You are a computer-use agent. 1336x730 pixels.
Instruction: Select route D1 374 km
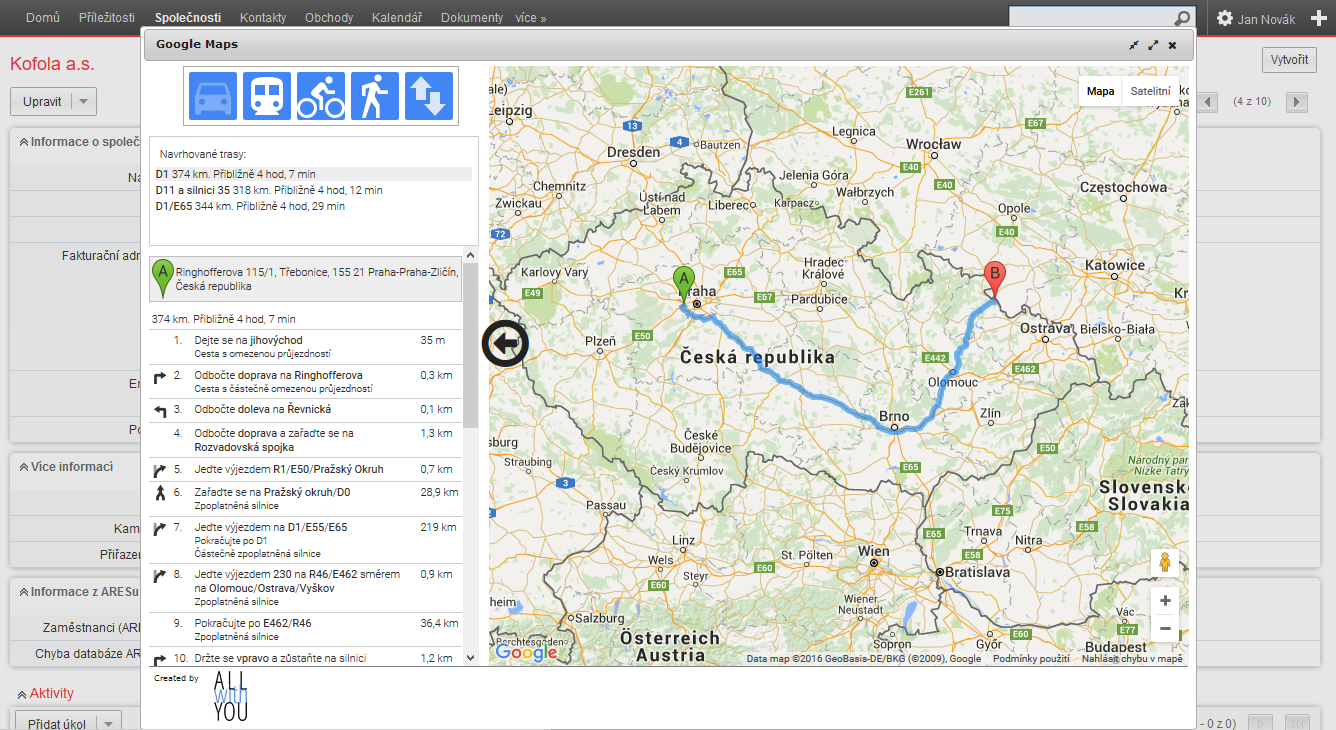tap(314, 174)
